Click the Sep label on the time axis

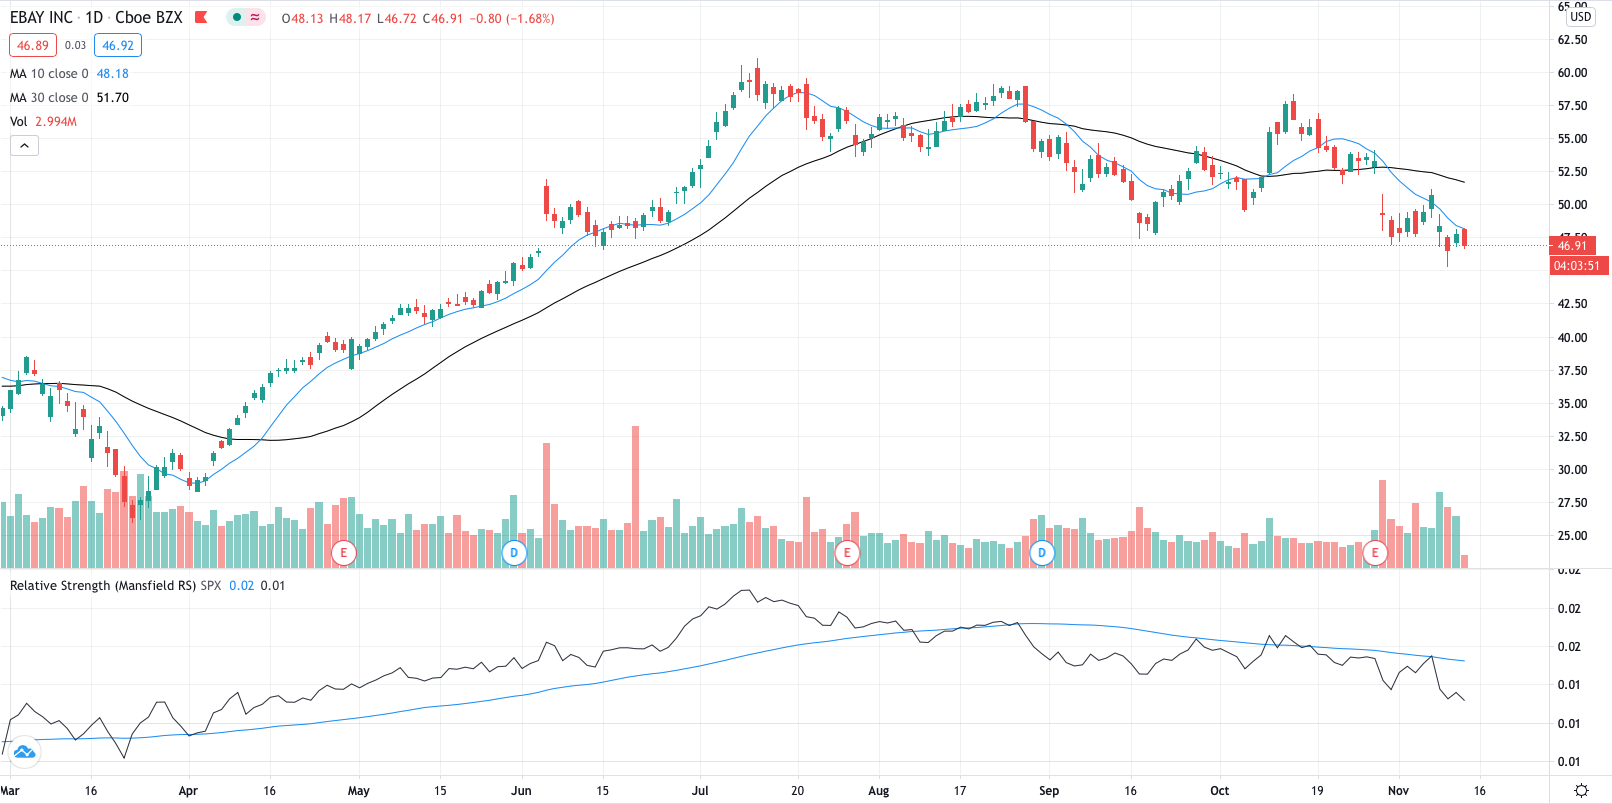(1049, 790)
